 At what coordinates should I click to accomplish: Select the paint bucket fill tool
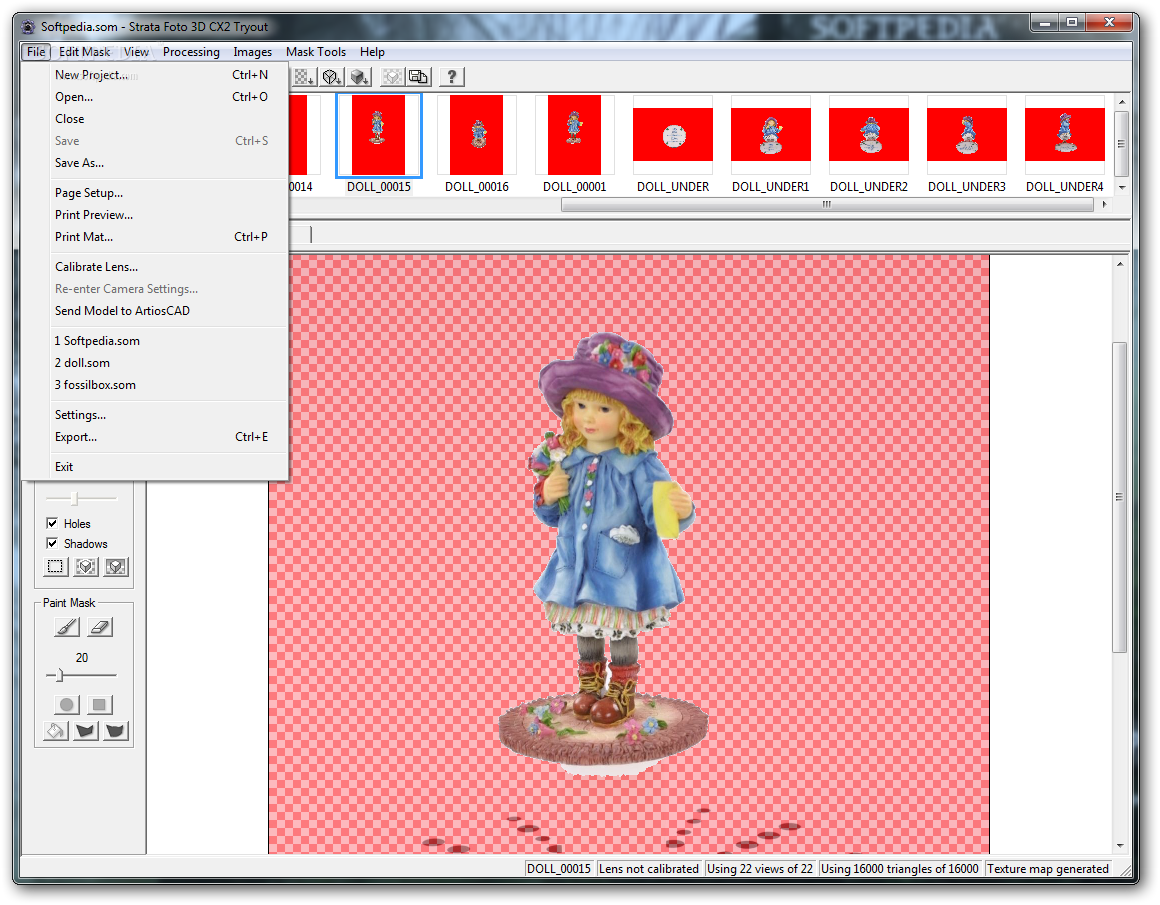(55, 731)
